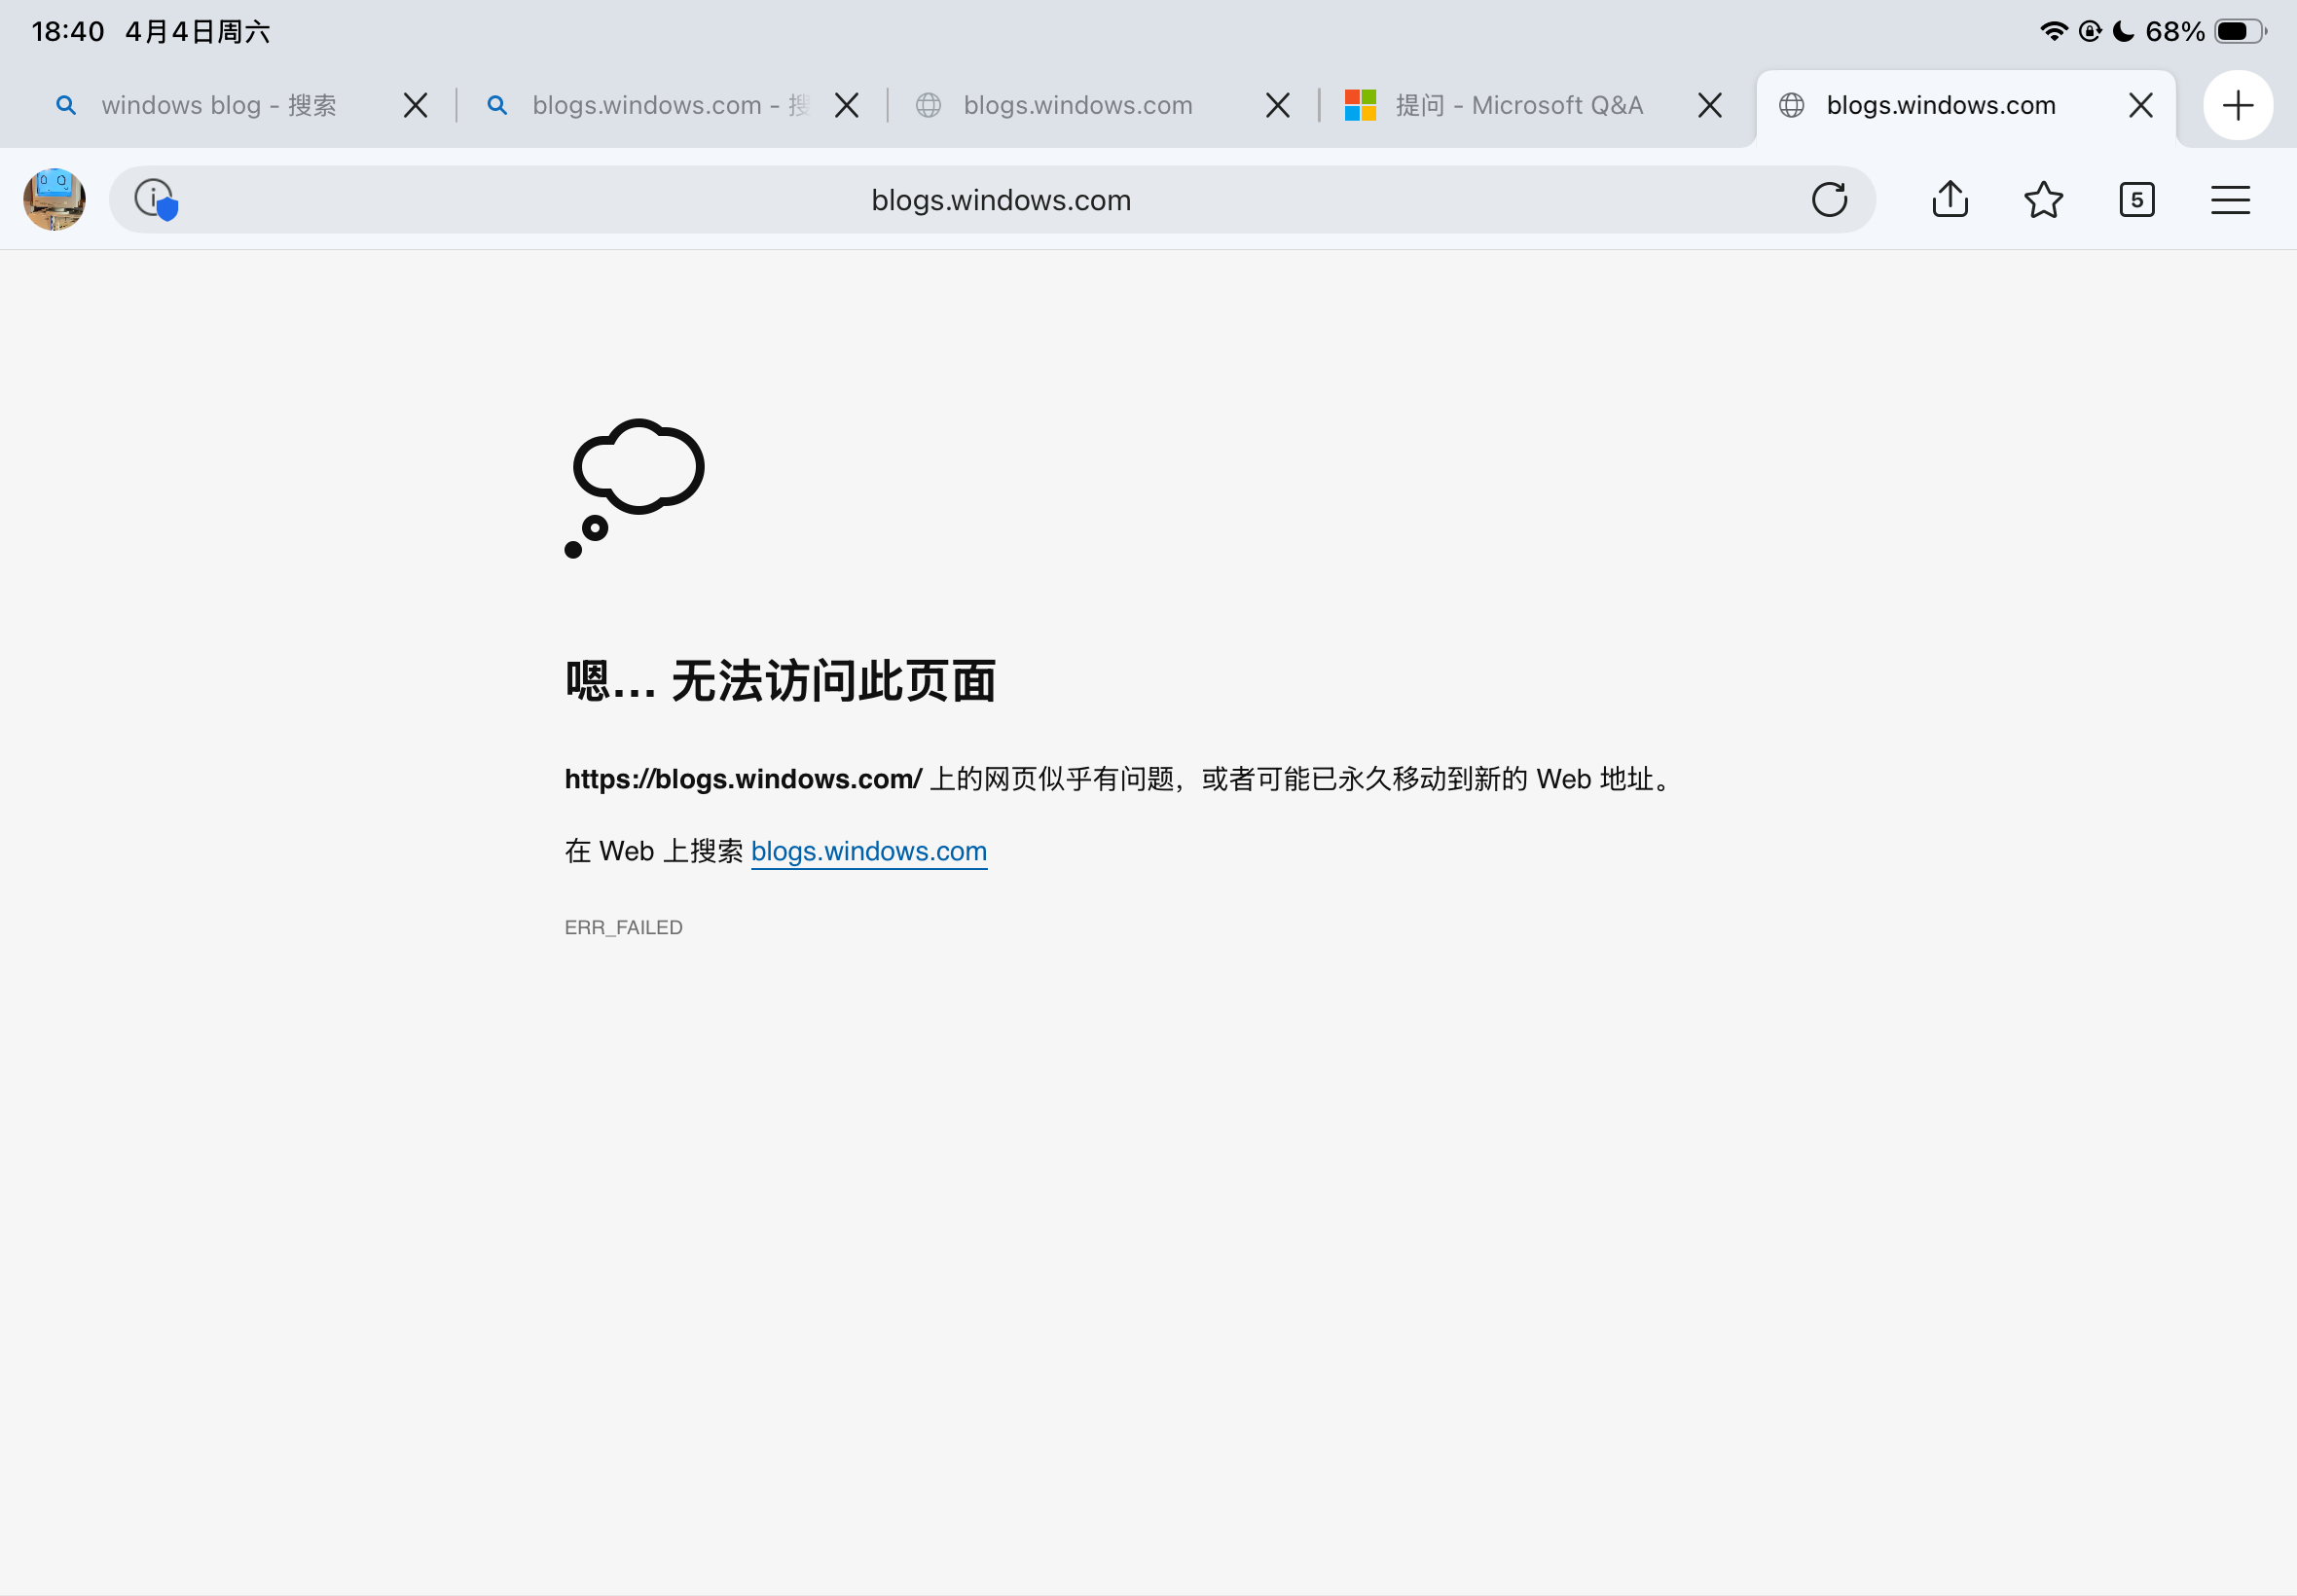The height and width of the screenshot is (1596, 2297).
Task: Tap the Wi-Fi status icon
Action: [x=2053, y=32]
